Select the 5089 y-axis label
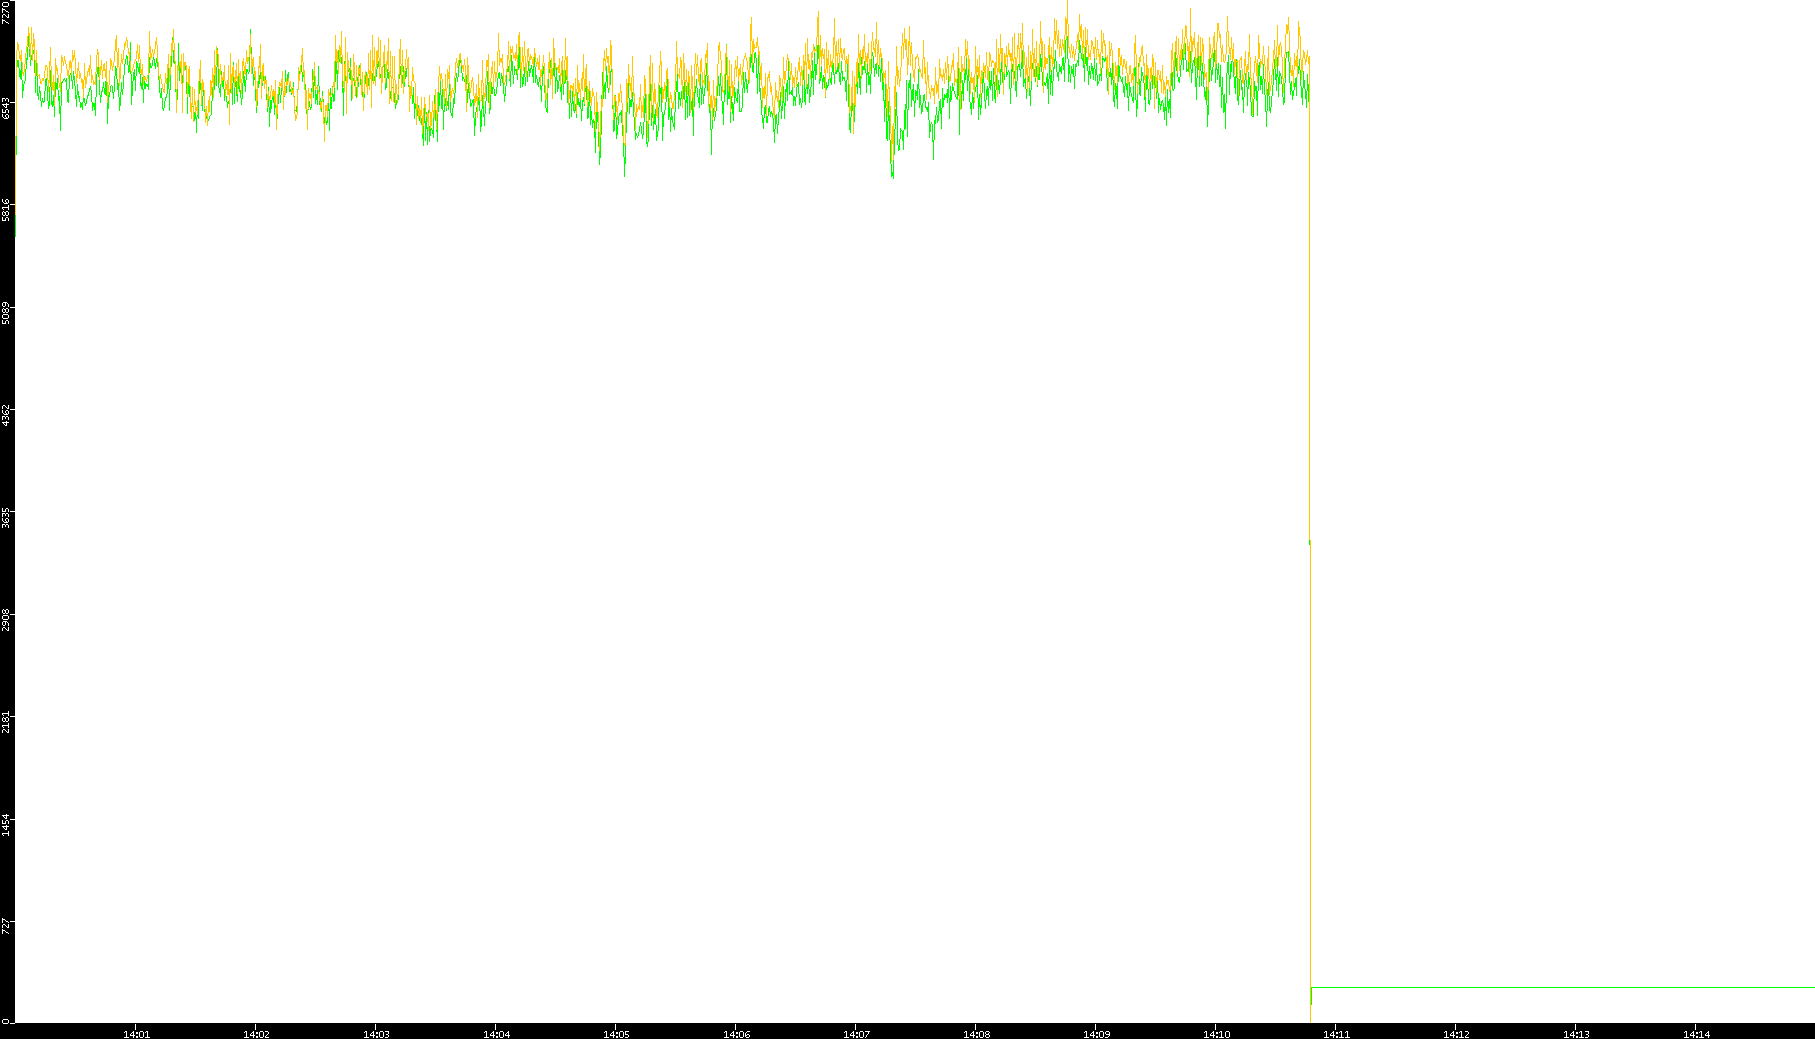 click(6, 313)
